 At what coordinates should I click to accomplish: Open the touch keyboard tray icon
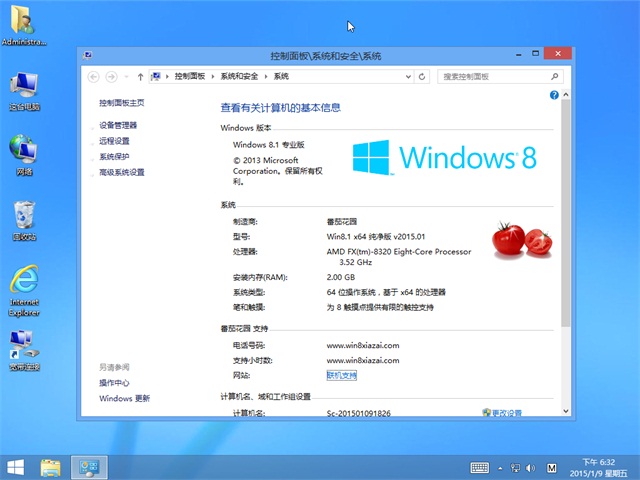click(x=479, y=466)
